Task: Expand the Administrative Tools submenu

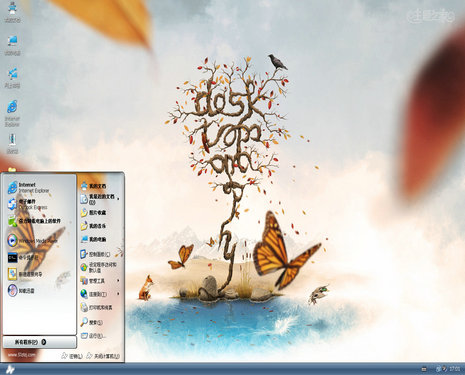Action: click(x=100, y=281)
